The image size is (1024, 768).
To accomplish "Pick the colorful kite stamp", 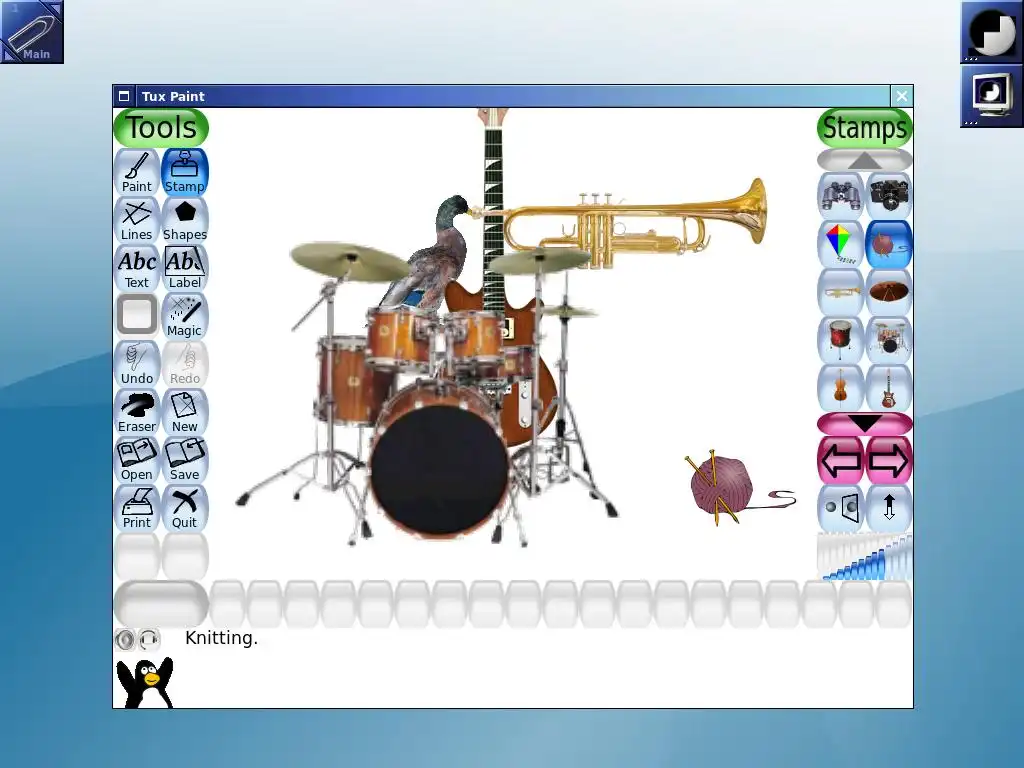I will pos(840,244).
